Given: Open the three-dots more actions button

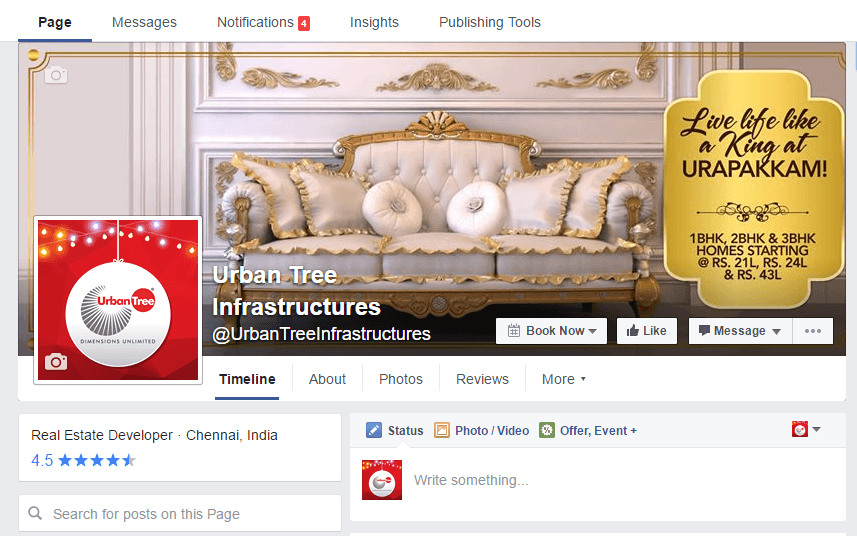Looking at the screenshot, I should coord(813,331).
